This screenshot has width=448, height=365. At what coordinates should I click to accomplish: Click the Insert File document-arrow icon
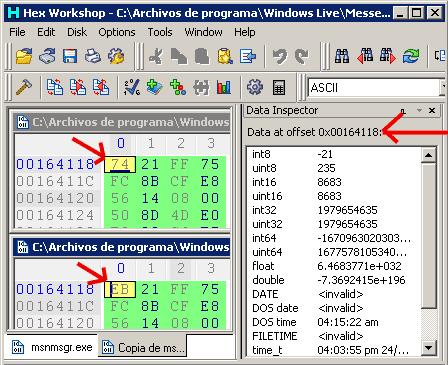click(x=248, y=56)
